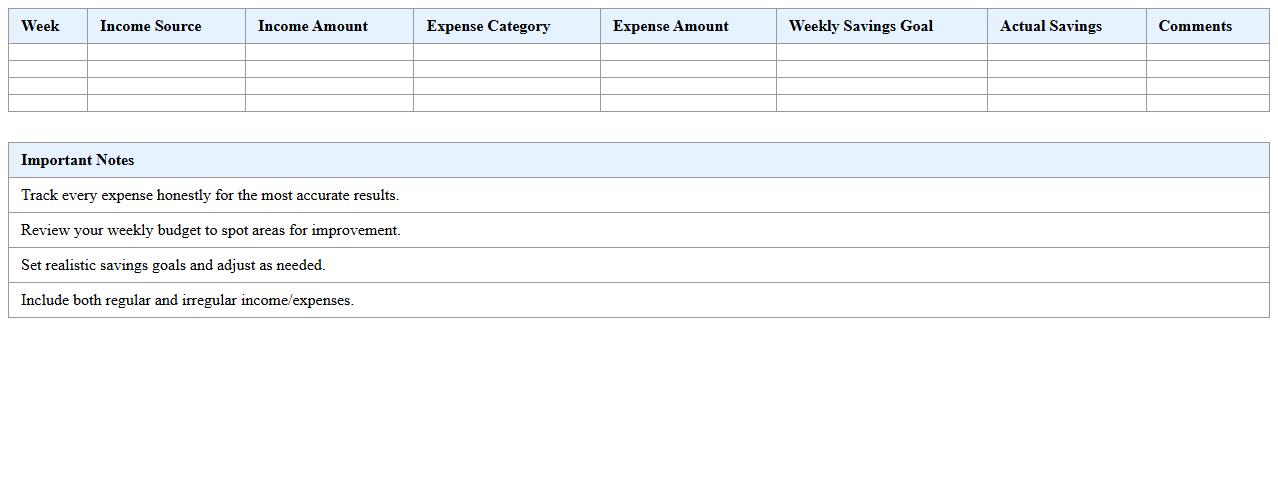Click the last empty cell under Weekly Savings Goal
This screenshot has width=1278, height=501.
tap(881, 103)
